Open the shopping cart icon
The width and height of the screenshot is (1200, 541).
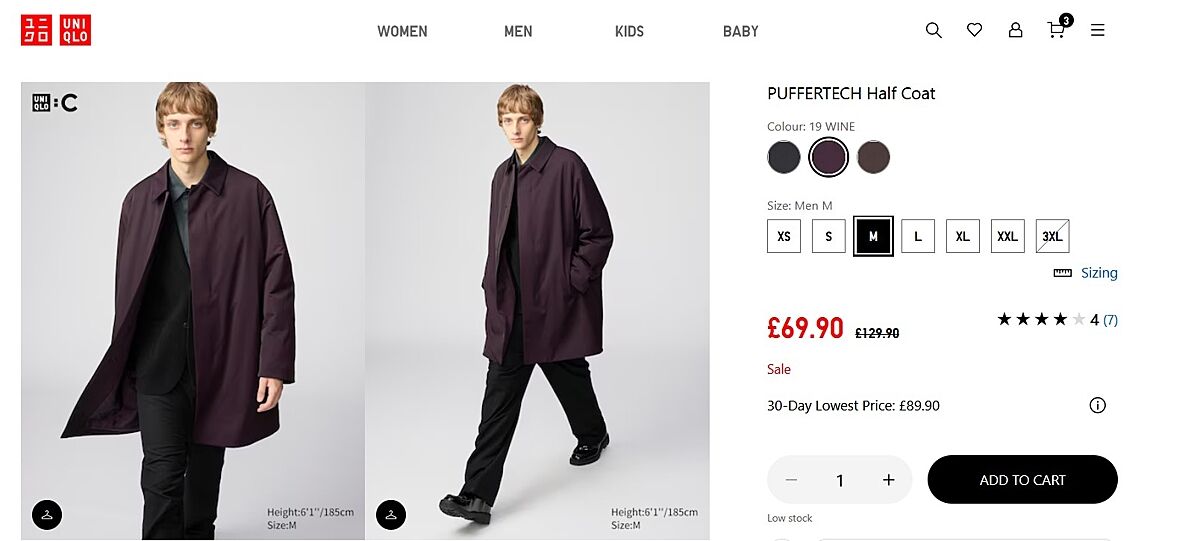click(x=1056, y=30)
